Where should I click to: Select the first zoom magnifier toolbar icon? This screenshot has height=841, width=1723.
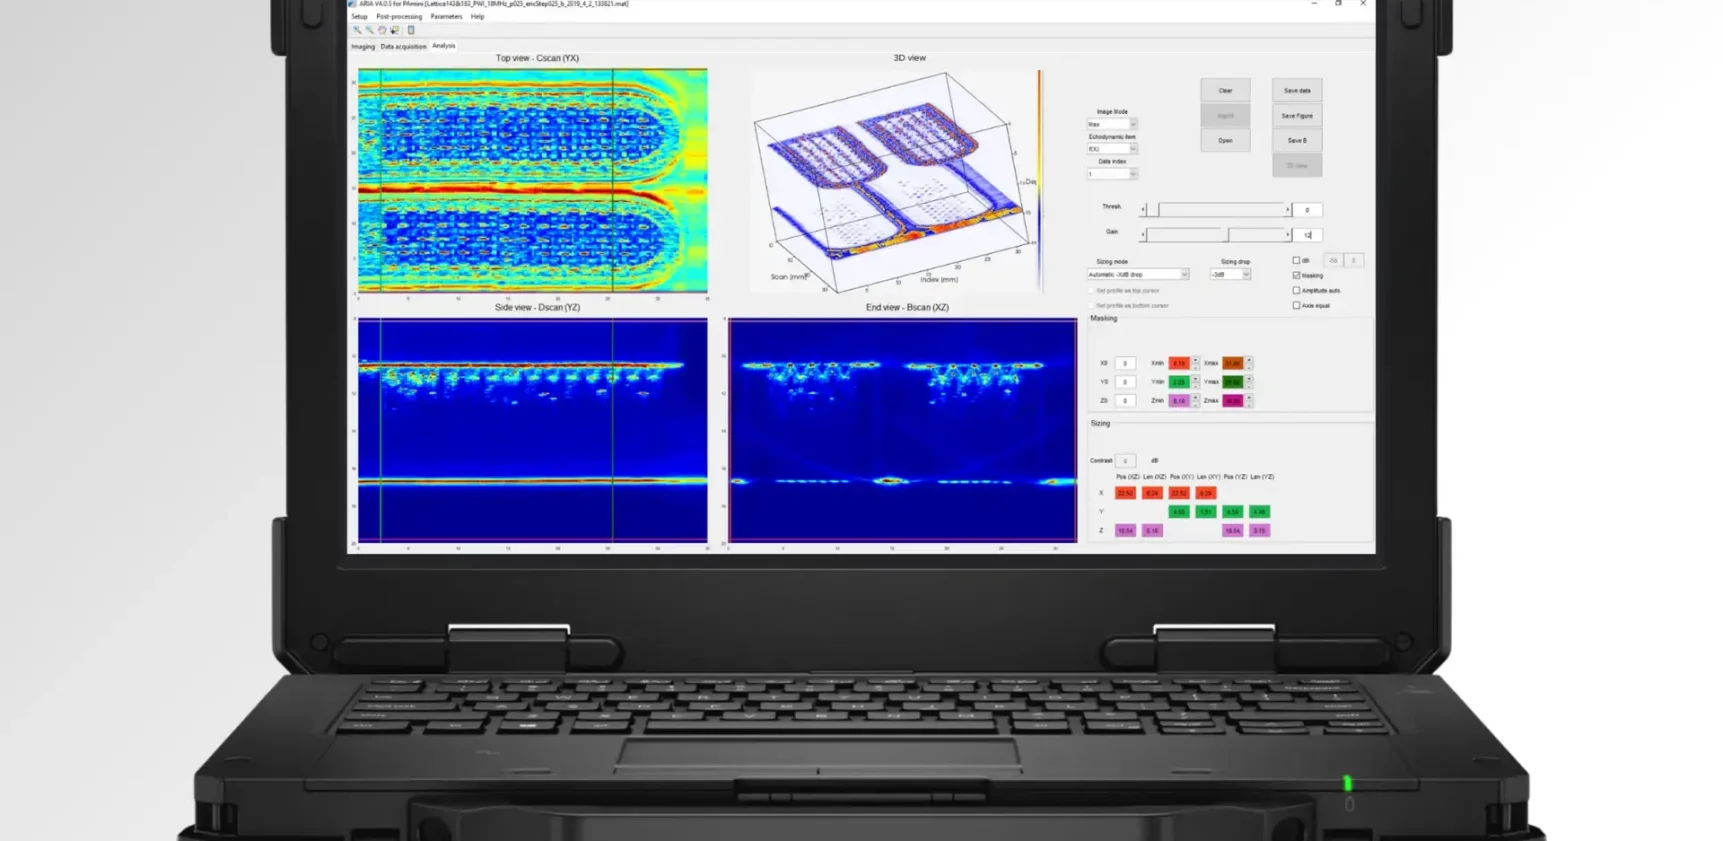click(x=357, y=30)
